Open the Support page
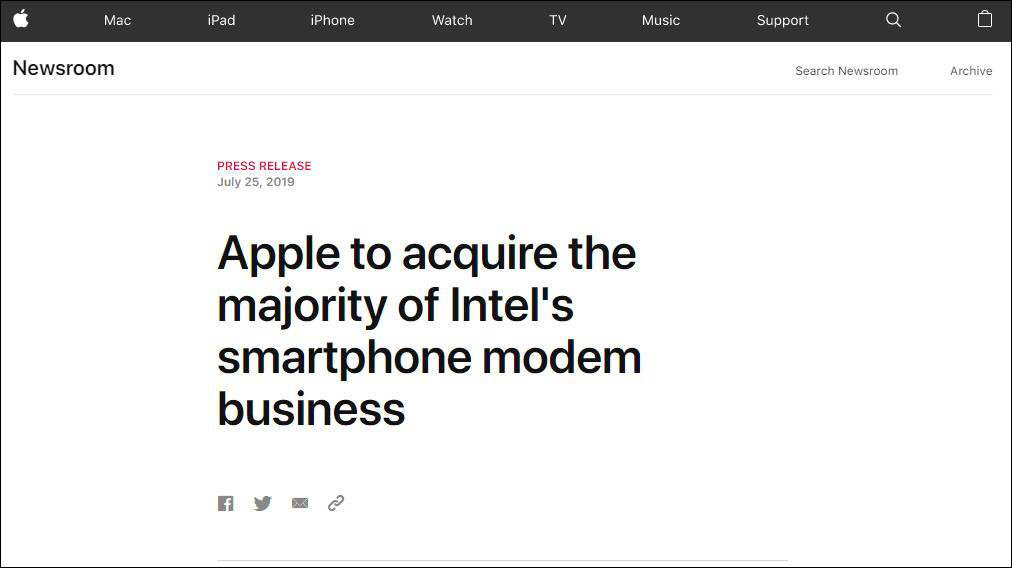Screen dimensions: 1012x568 coord(783,20)
